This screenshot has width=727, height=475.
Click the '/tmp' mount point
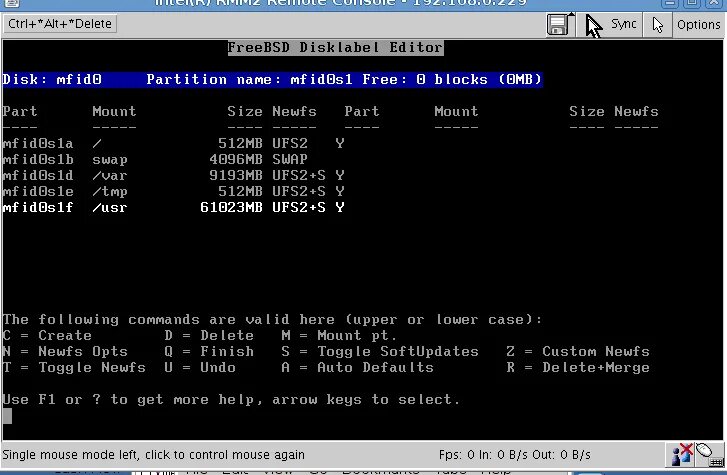pyautogui.click(x=109, y=192)
